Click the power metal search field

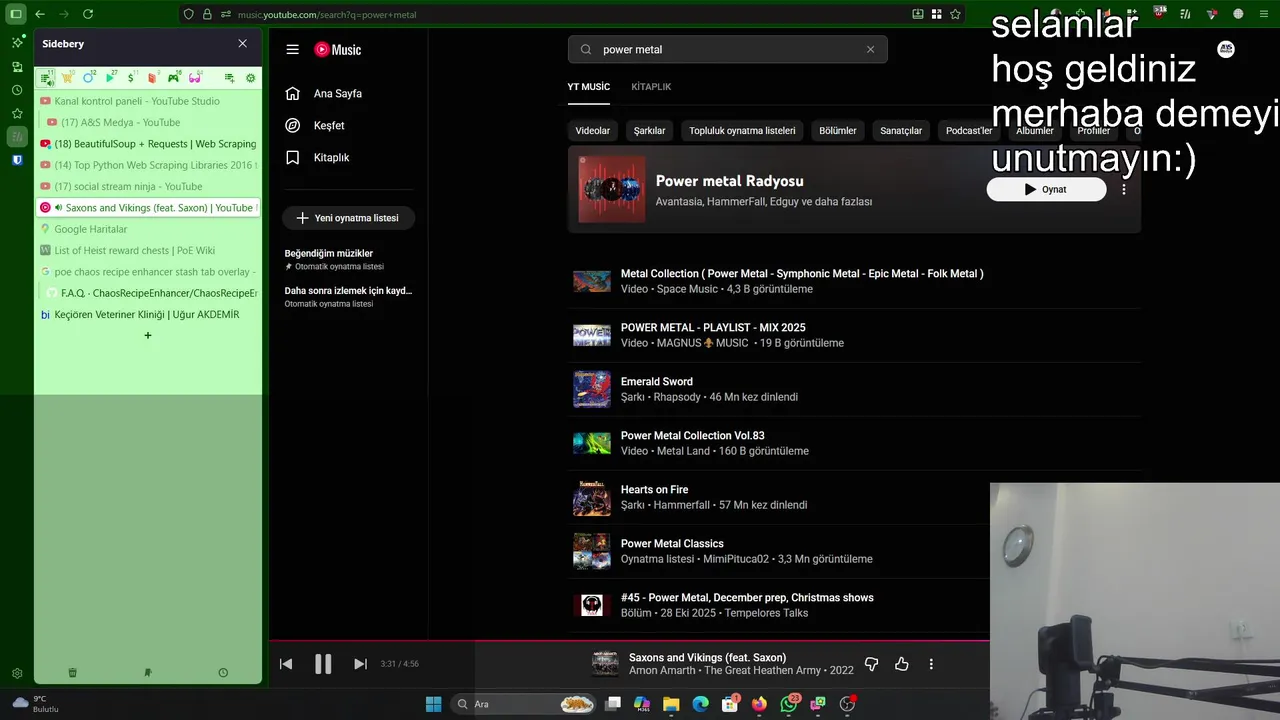730,49
